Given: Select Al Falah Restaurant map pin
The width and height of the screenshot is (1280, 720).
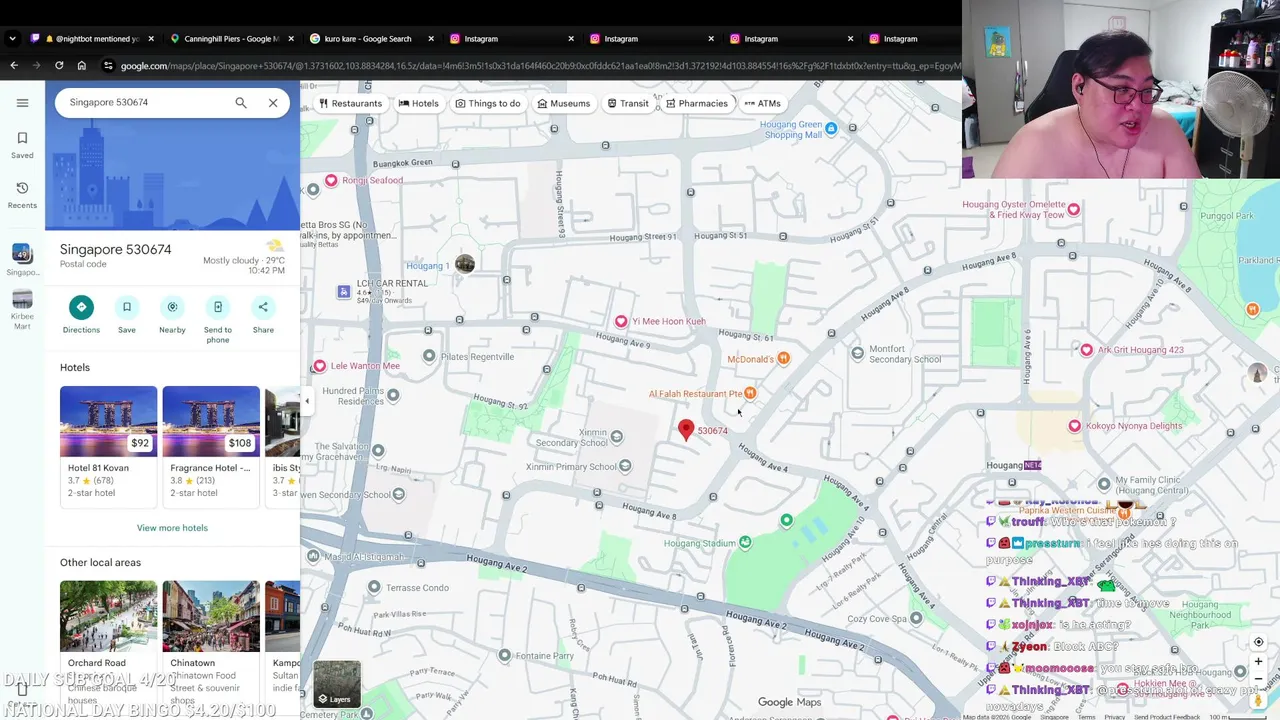Looking at the screenshot, I should [x=750, y=393].
